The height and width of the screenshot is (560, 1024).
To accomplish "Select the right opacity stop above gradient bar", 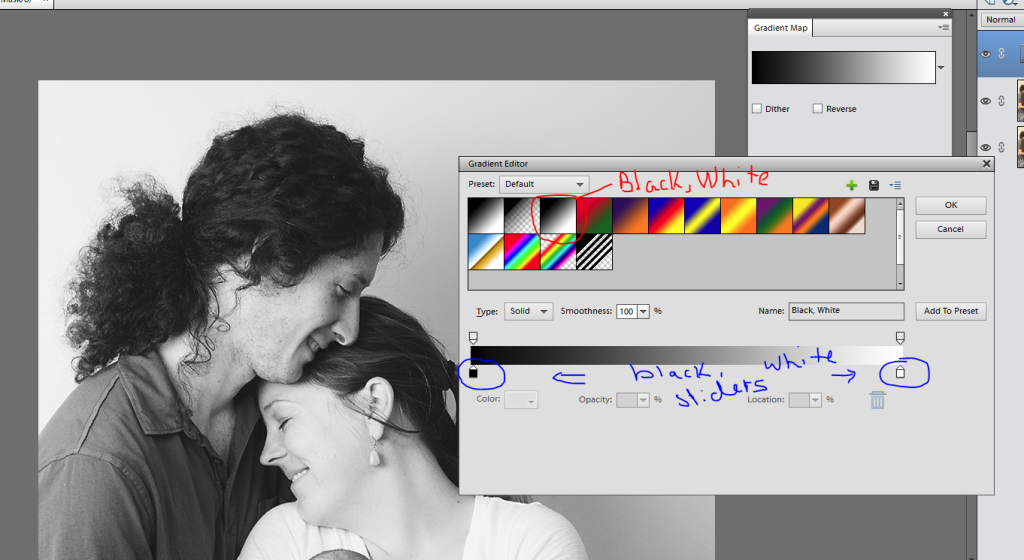I will click(900, 338).
